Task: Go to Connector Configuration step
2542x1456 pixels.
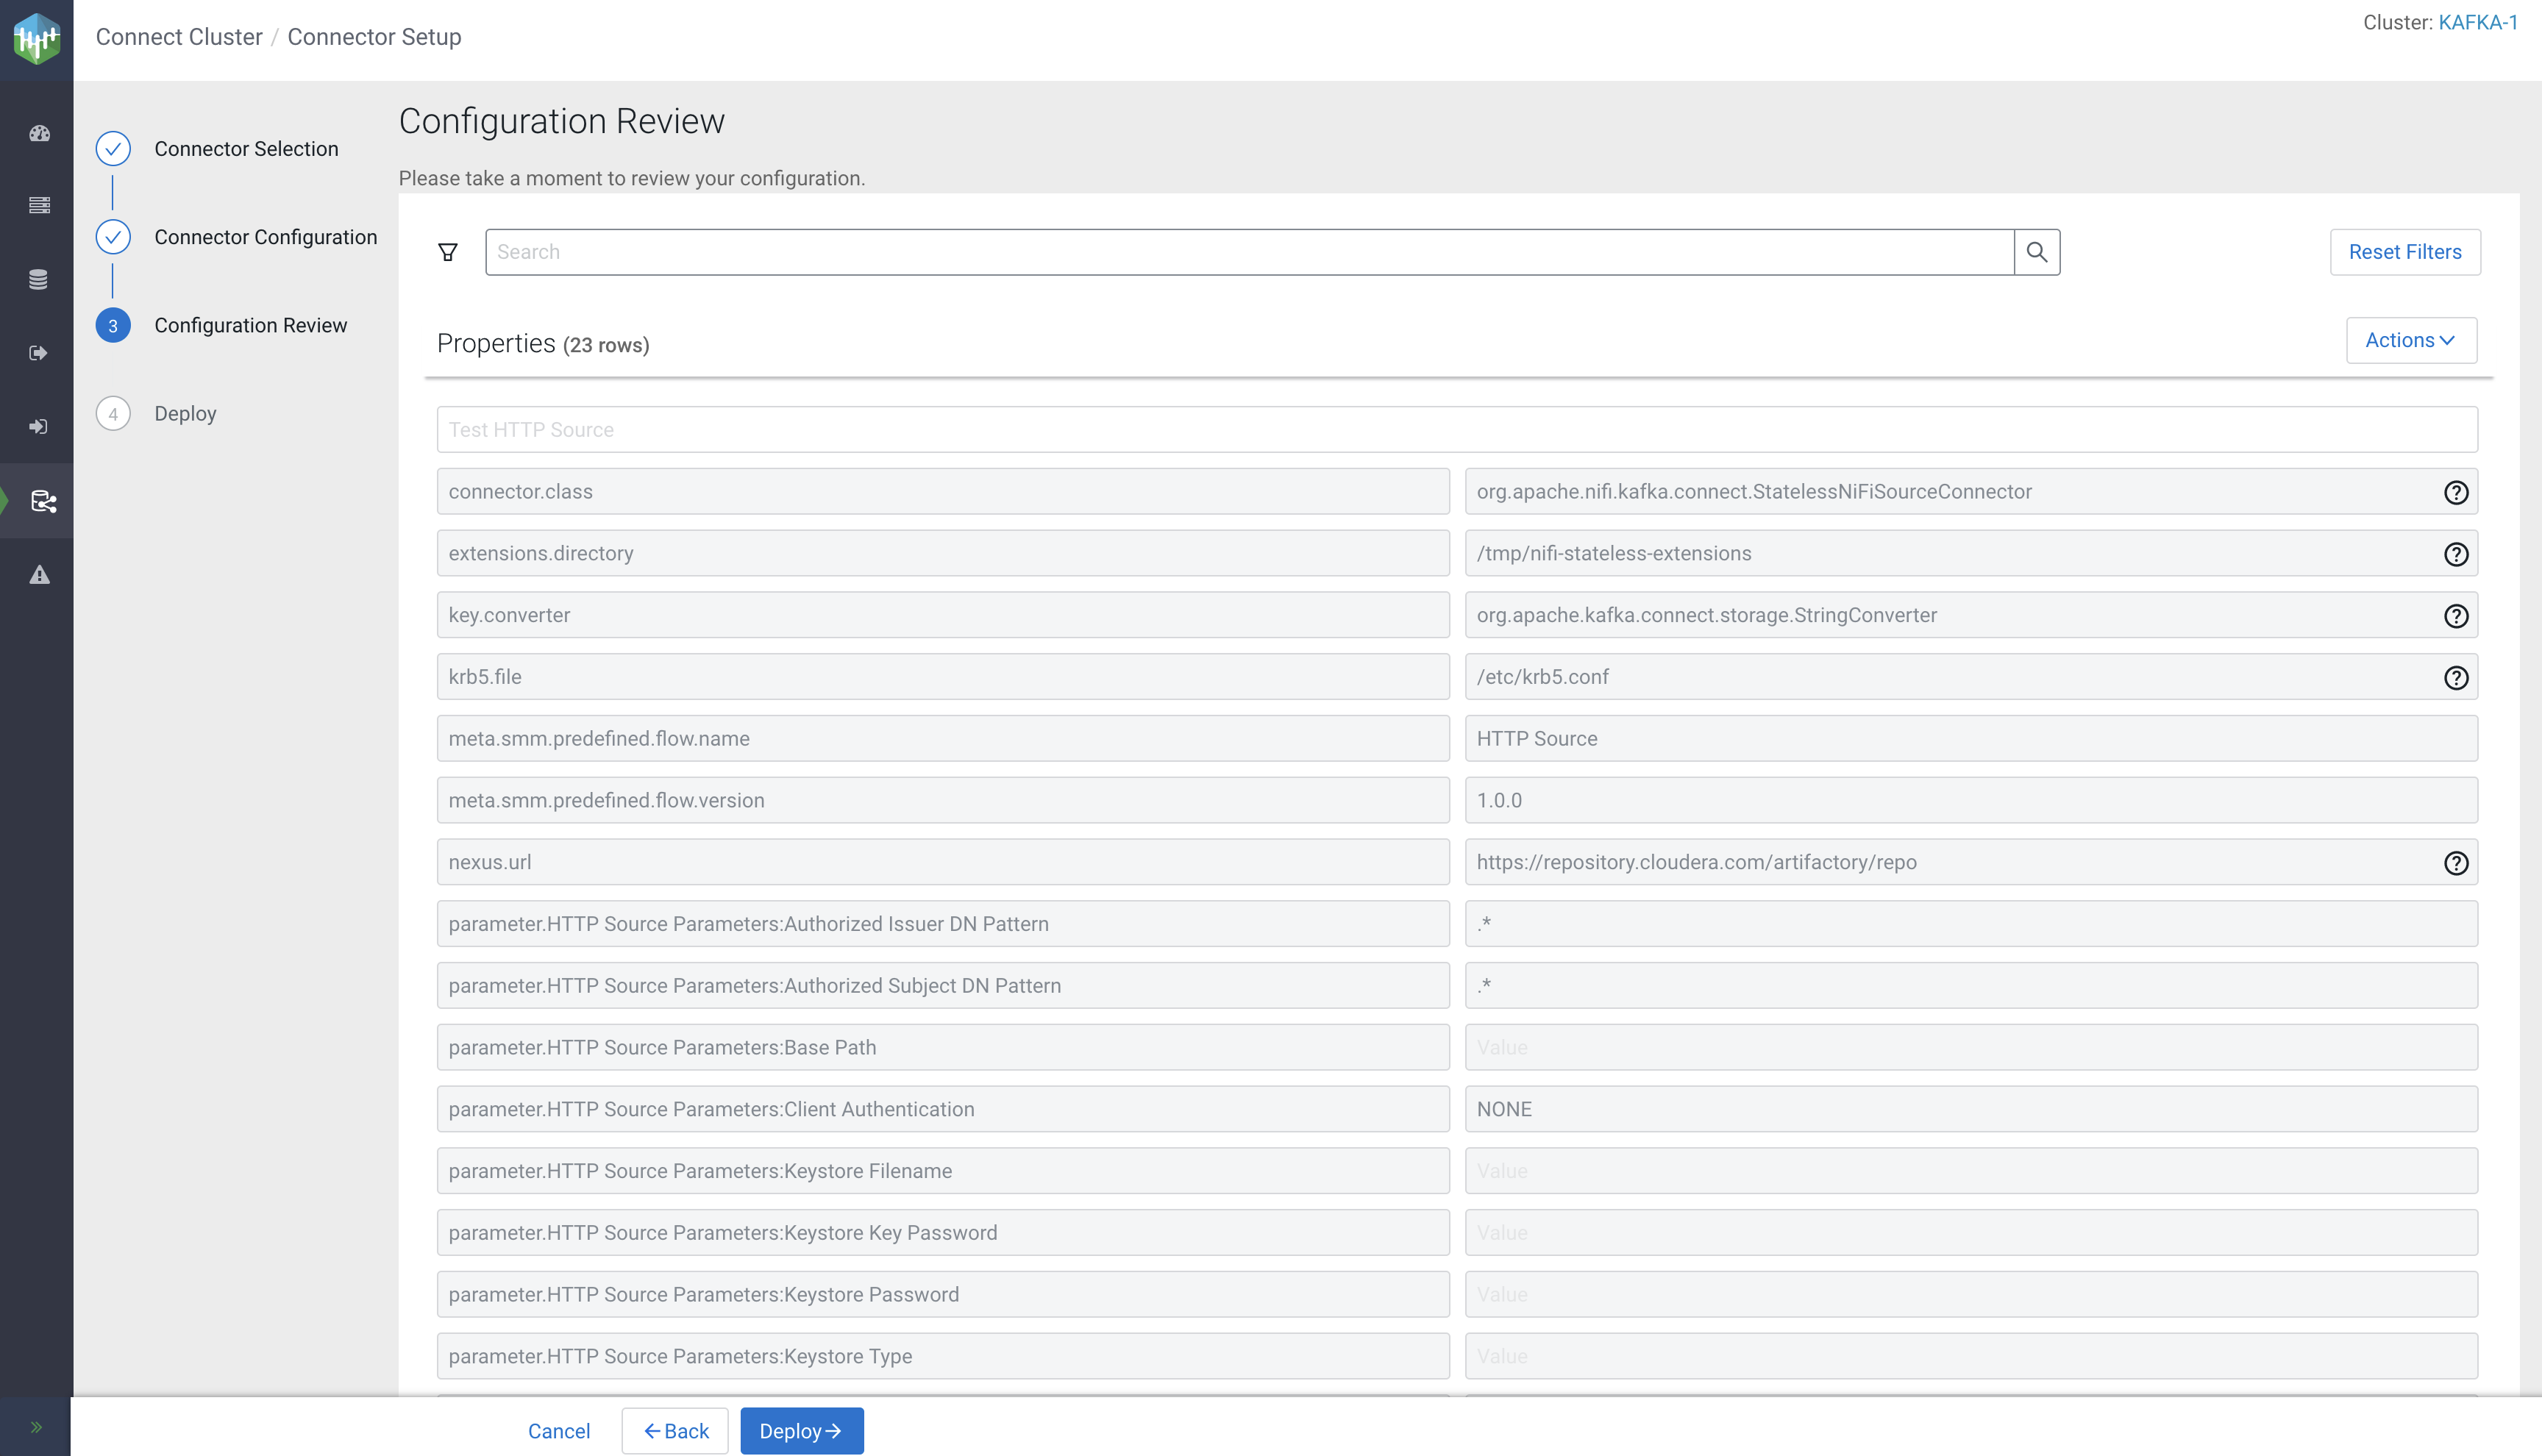Action: tap(265, 237)
